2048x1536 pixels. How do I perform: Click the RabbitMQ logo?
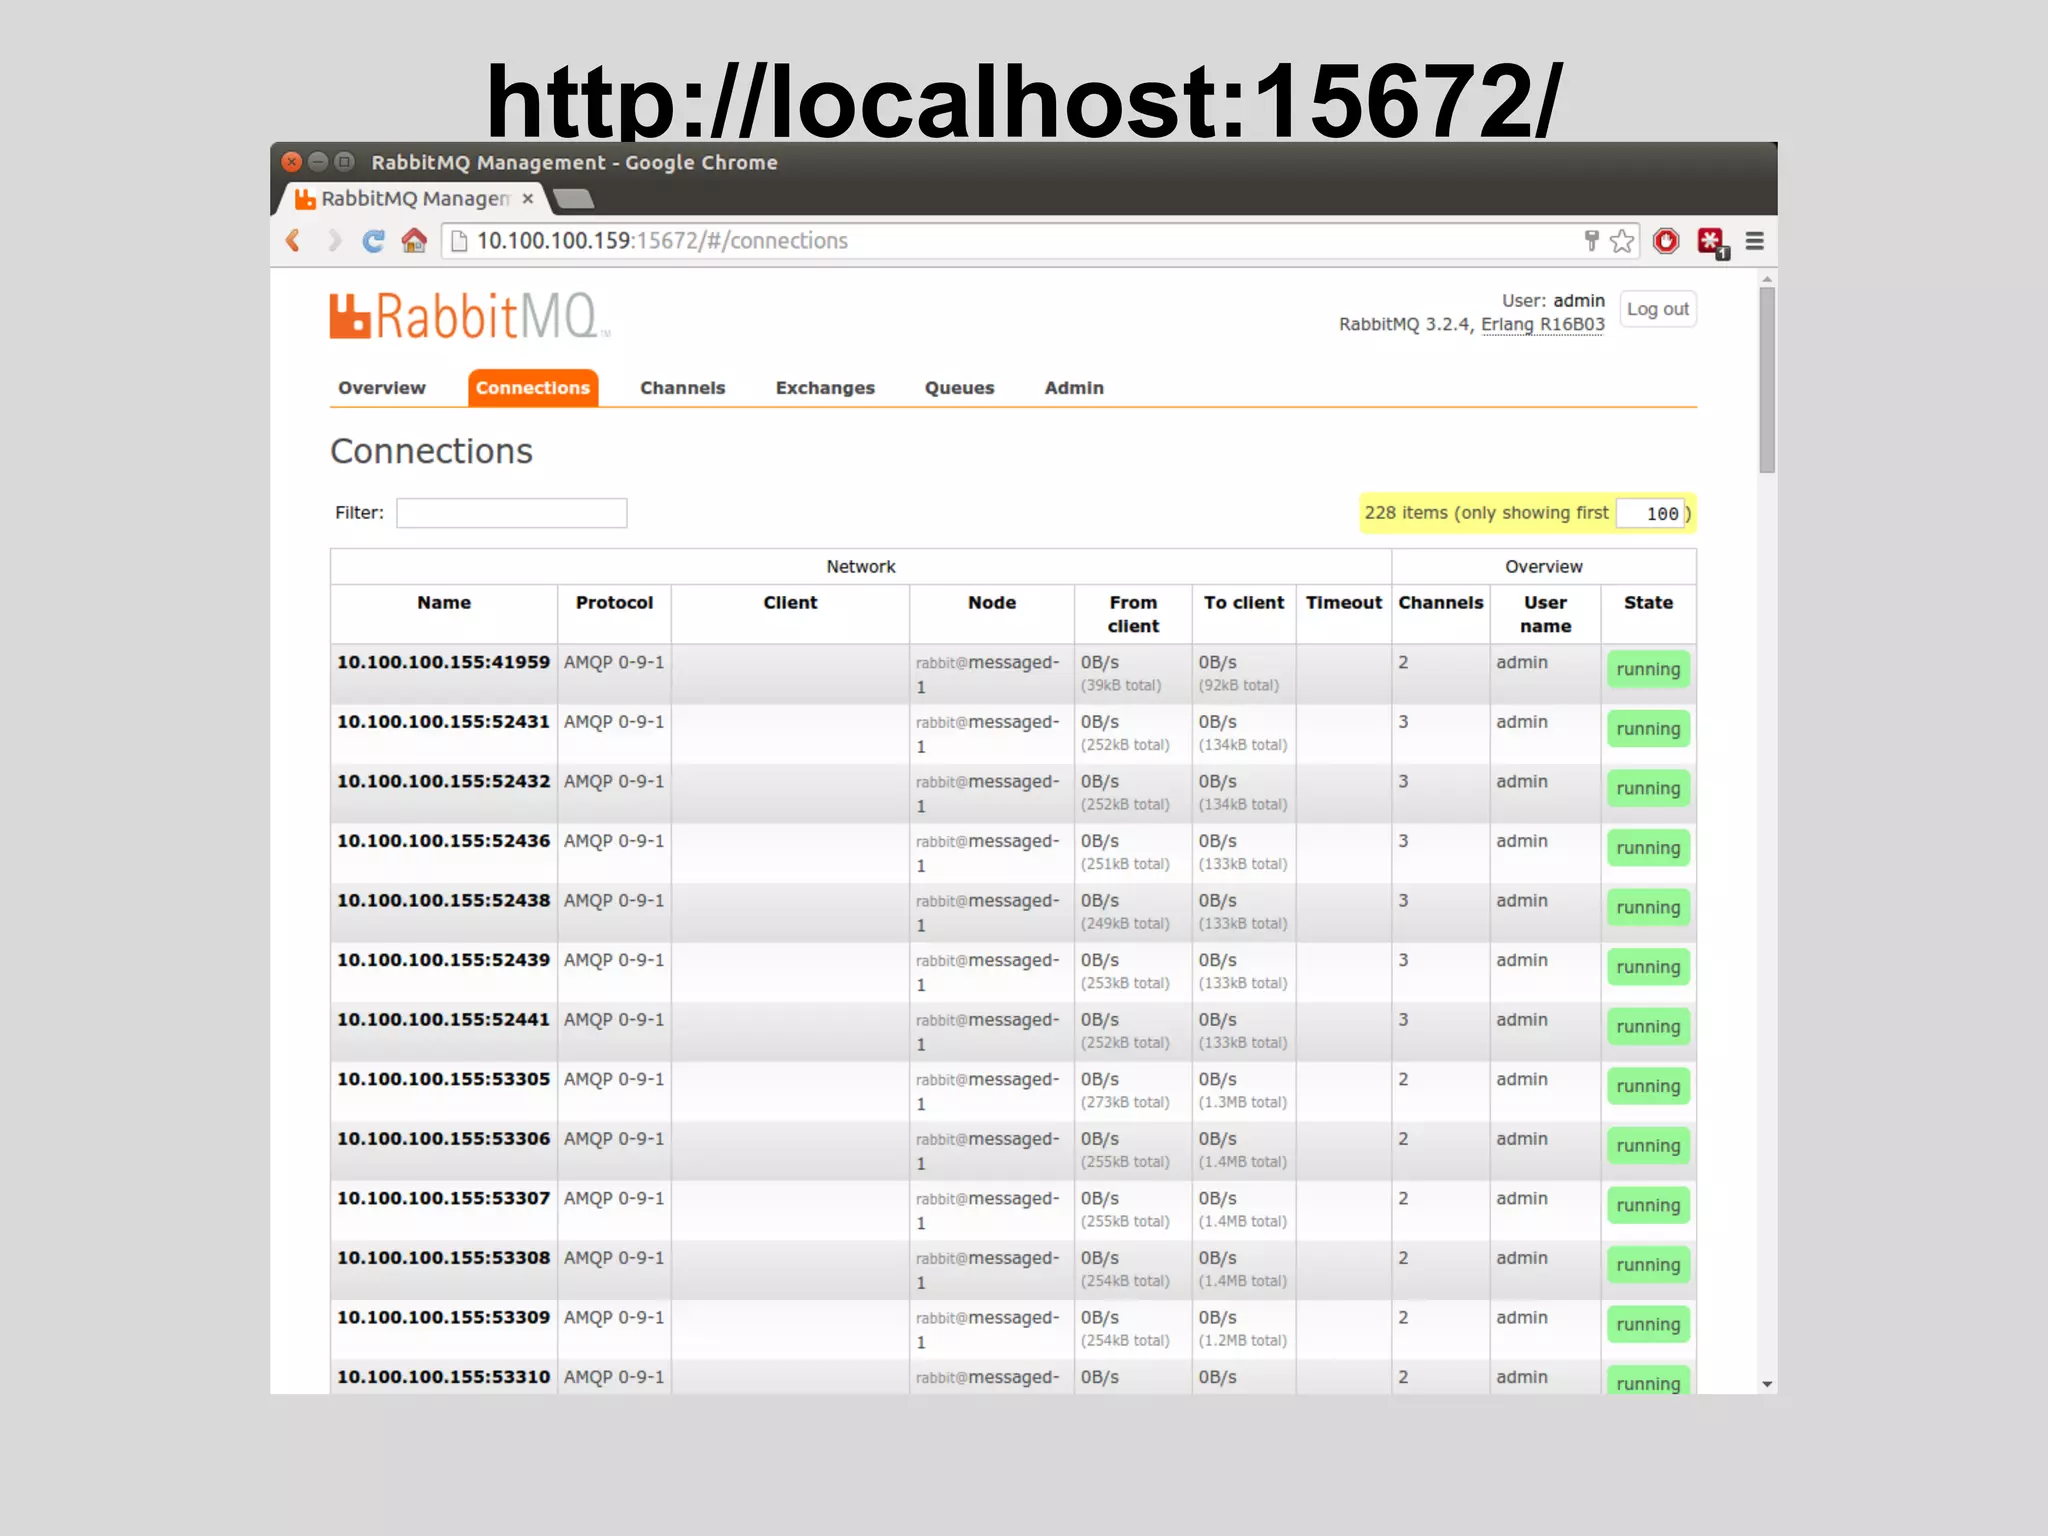468,316
